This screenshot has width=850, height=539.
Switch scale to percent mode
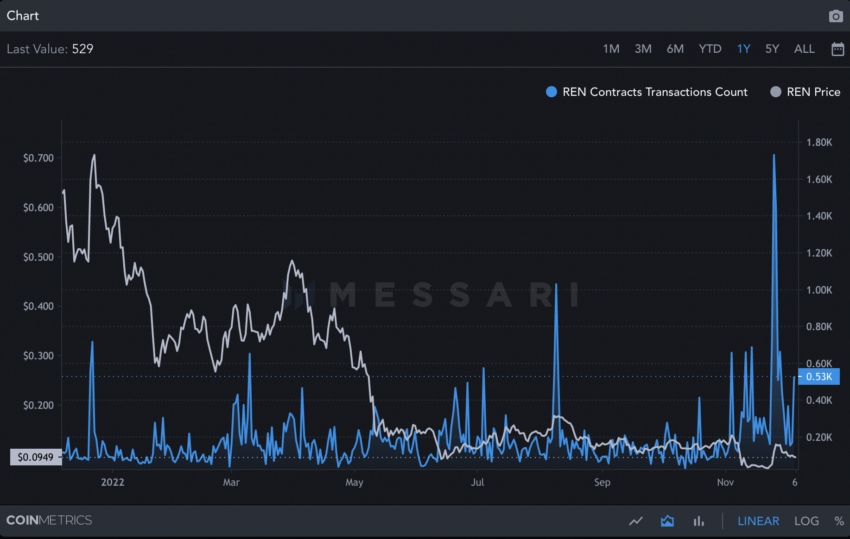(x=839, y=521)
